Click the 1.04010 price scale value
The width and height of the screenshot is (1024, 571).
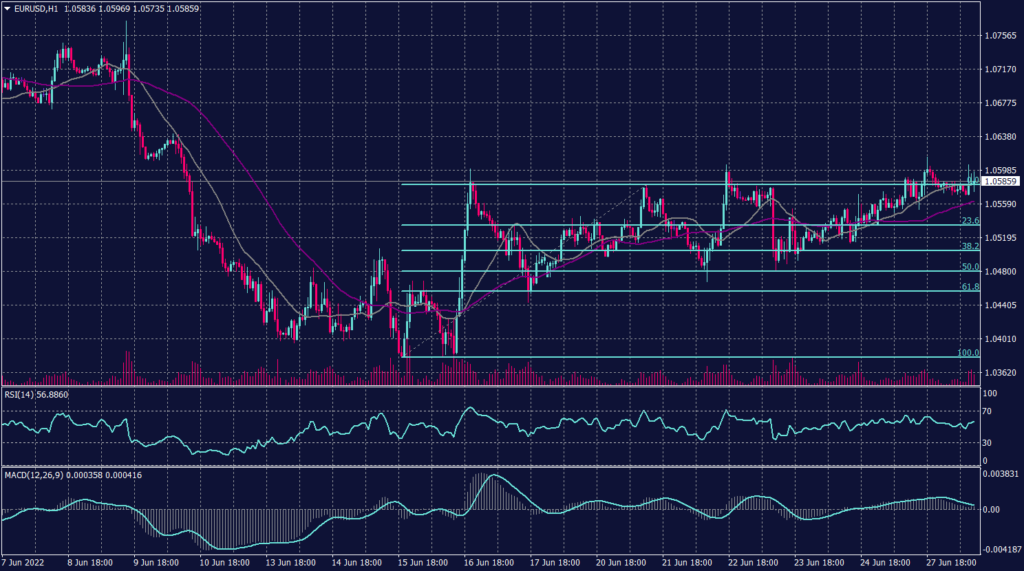point(1000,338)
